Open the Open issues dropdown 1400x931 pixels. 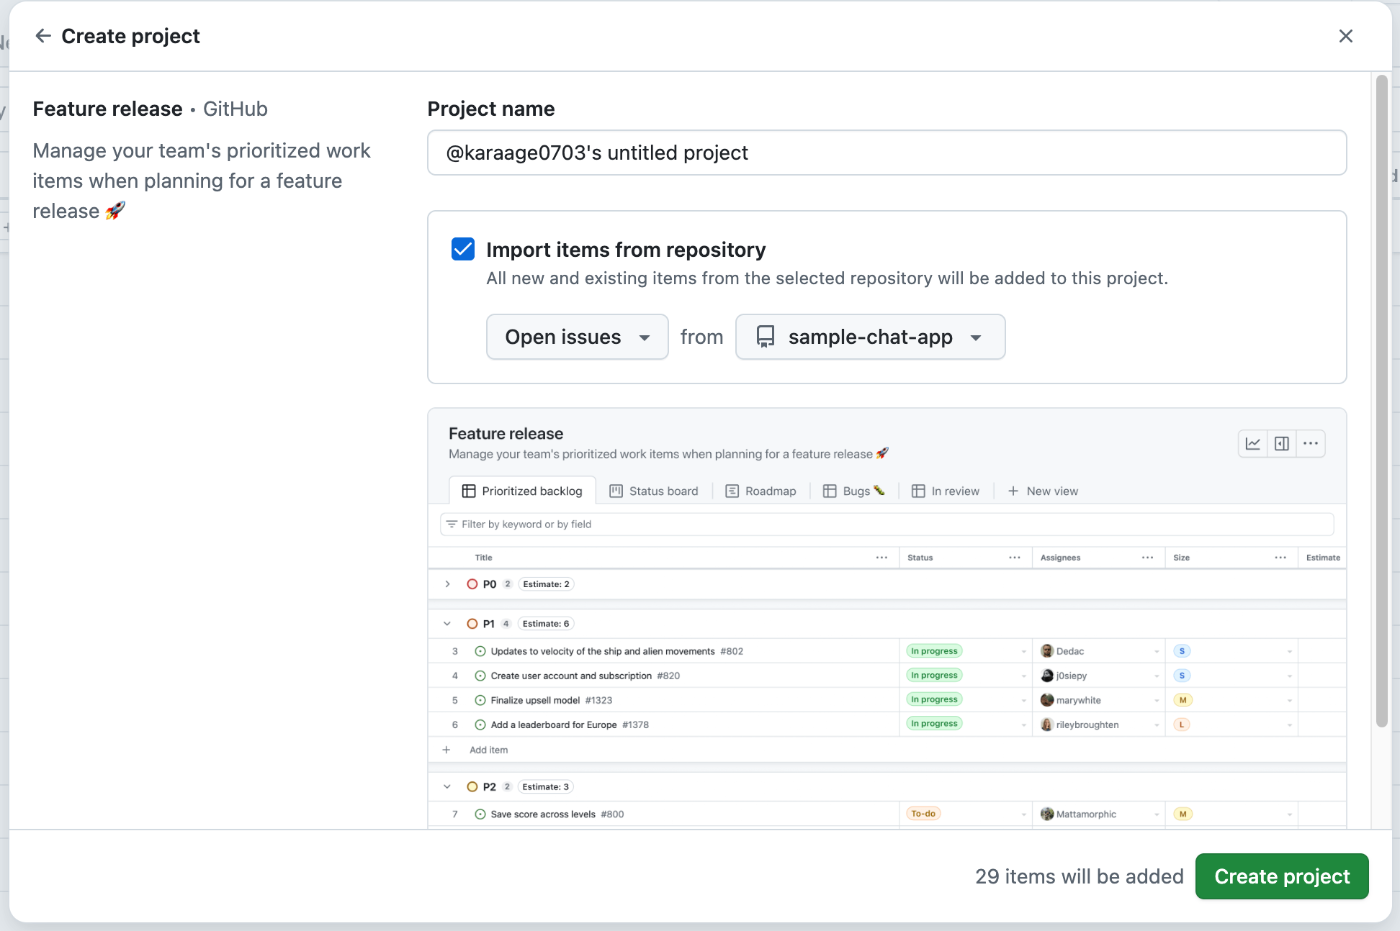coord(577,337)
